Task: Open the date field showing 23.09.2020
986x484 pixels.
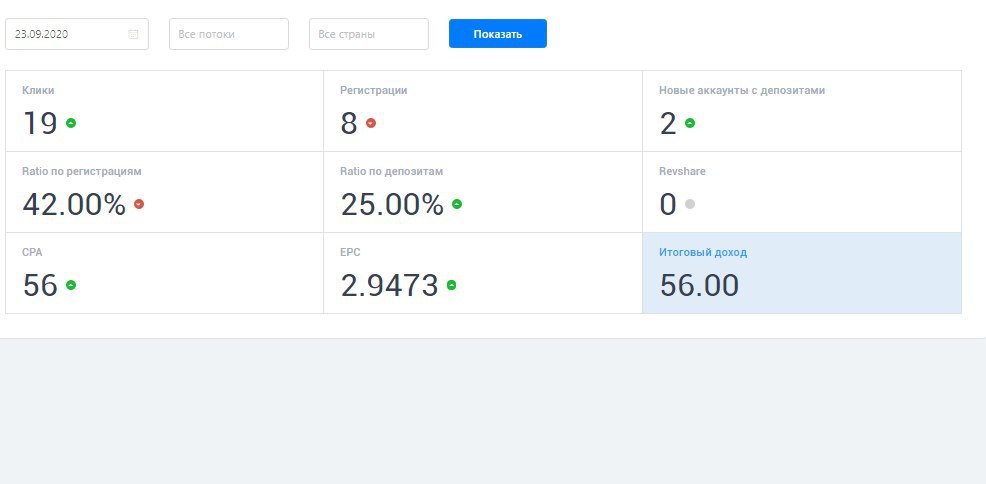Action: coord(77,34)
